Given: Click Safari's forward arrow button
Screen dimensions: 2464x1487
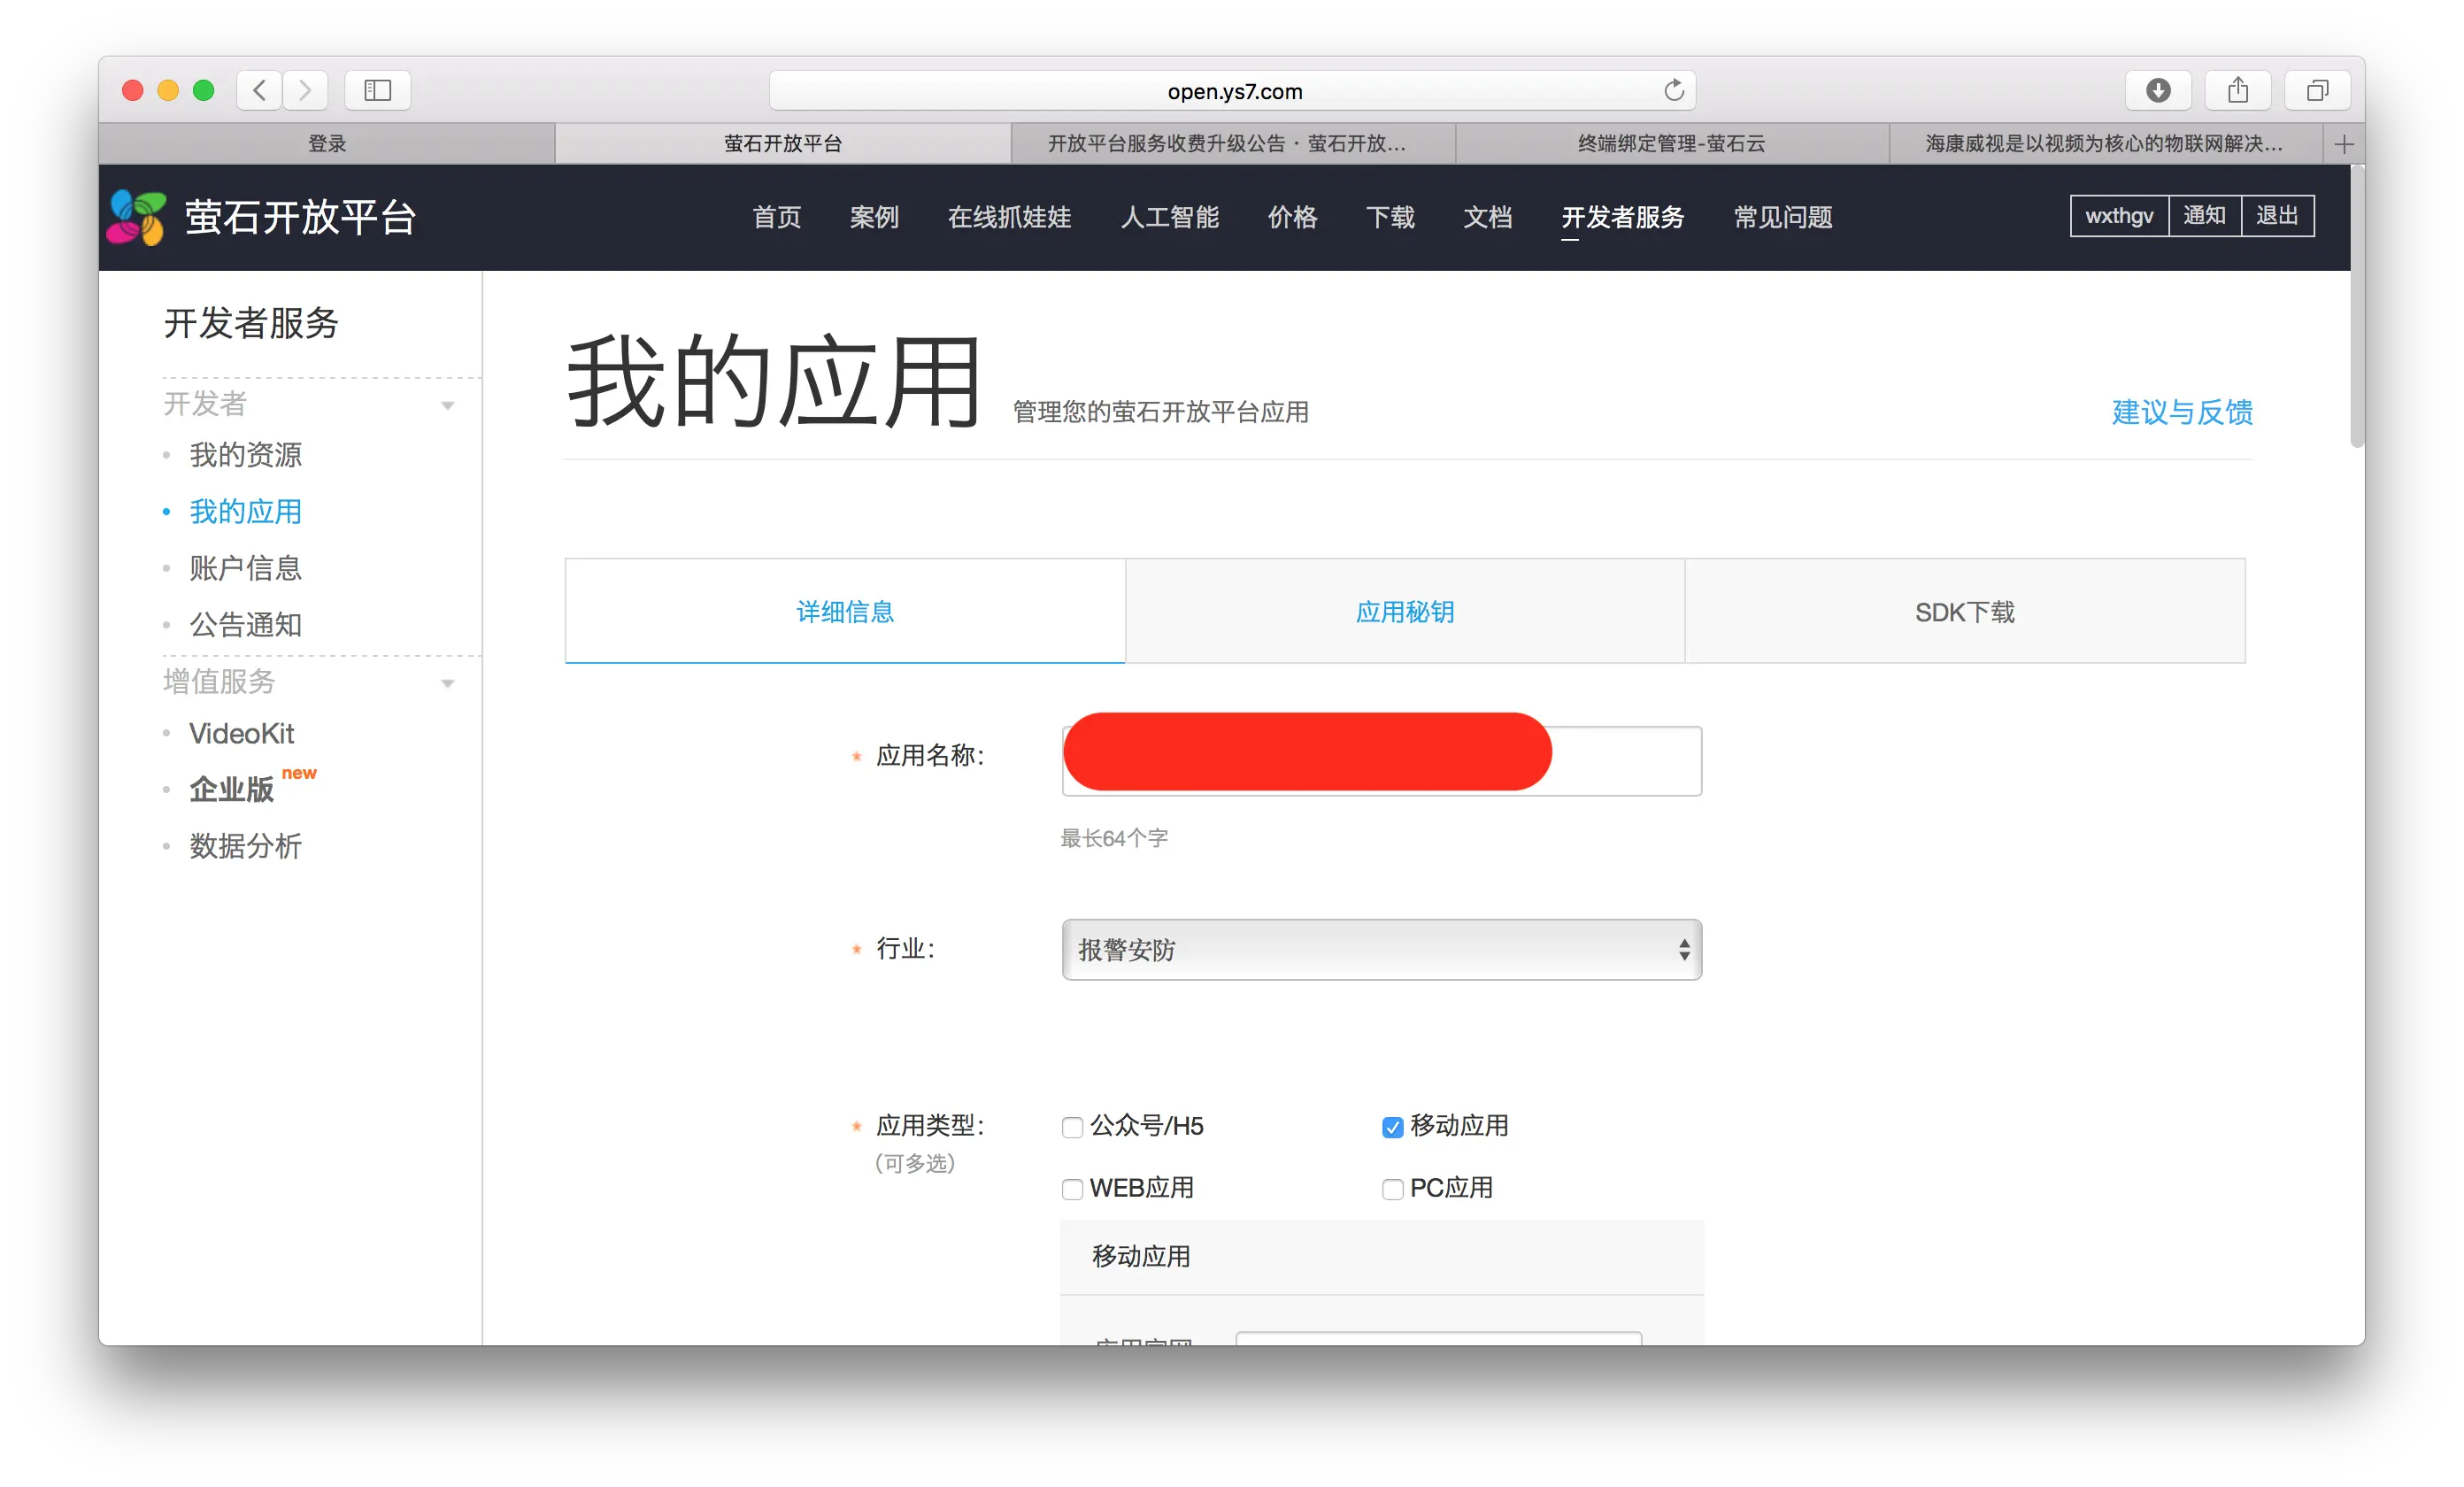Looking at the screenshot, I should click(x=306, y=91).
